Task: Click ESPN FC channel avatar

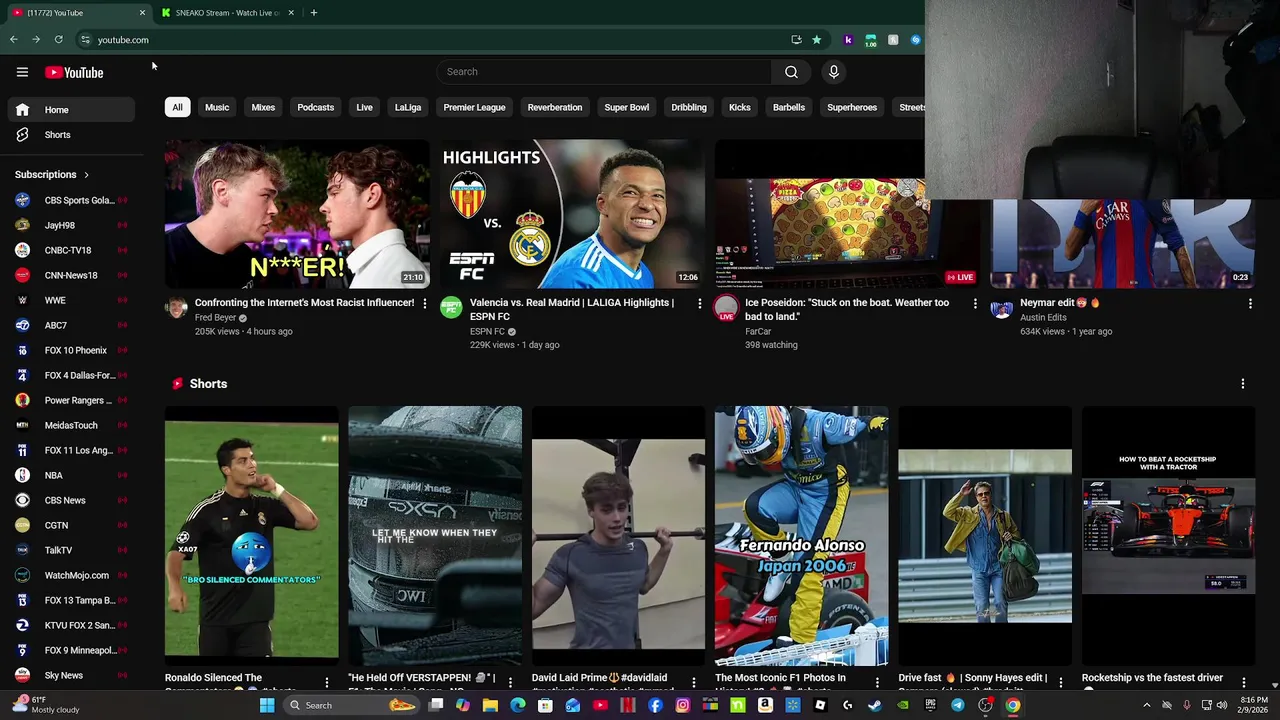Action: pos(451,308)
